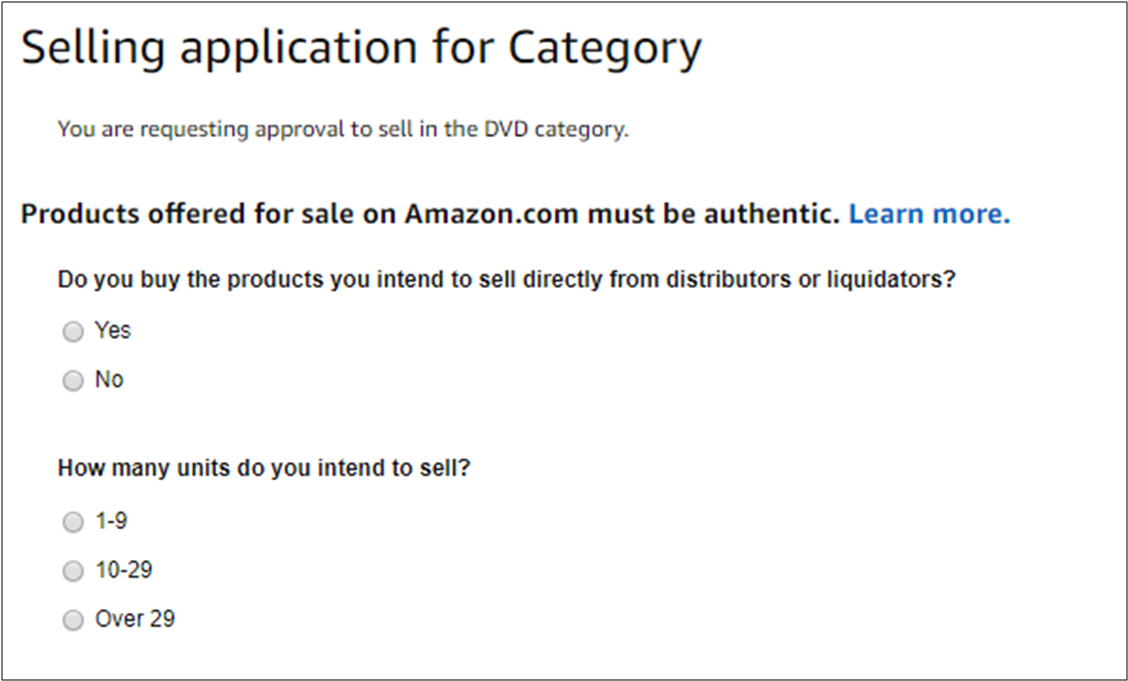Click the How many units question text
The width and height of the screenshot is (1128, 681).
point(264,468)
